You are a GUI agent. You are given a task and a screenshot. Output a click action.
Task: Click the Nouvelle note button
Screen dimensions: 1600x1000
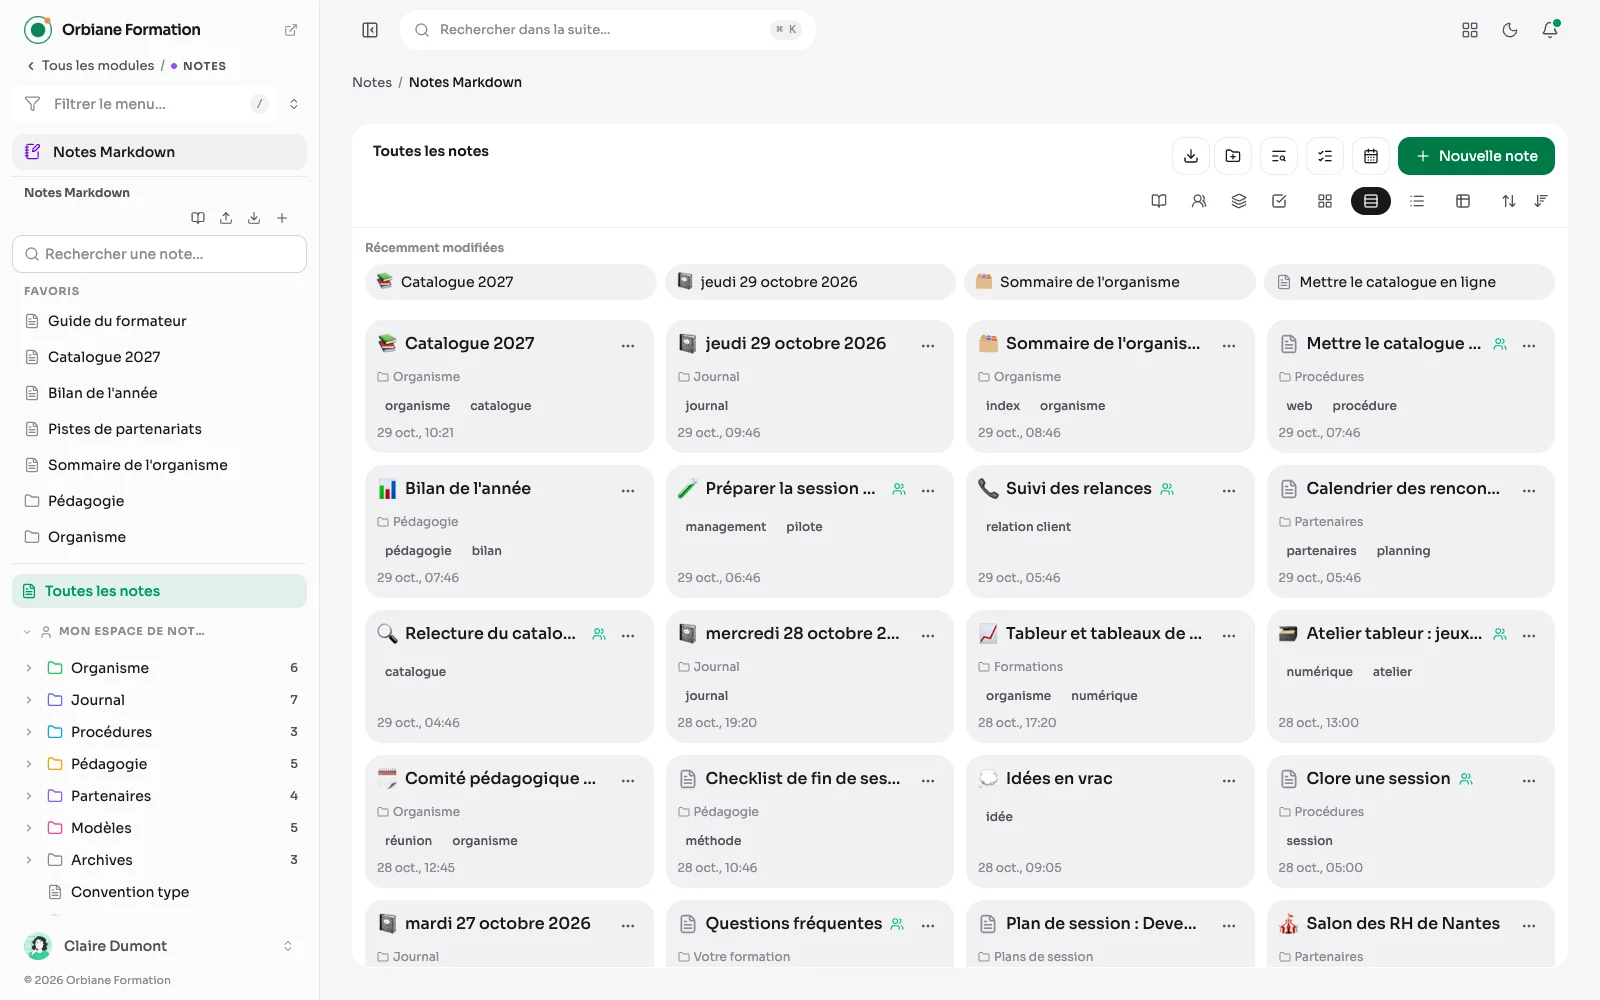coord(1476,156)
